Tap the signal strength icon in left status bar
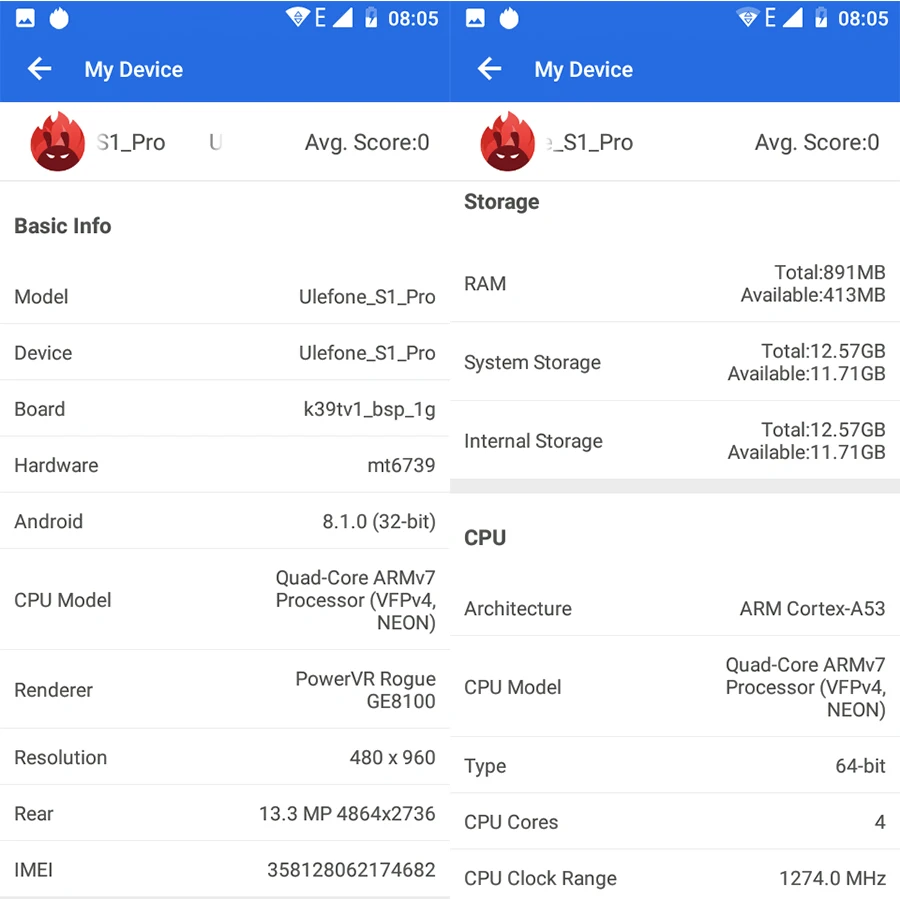Image resolution: width=900 pixels, height=899 pixels. coord(343,18)
